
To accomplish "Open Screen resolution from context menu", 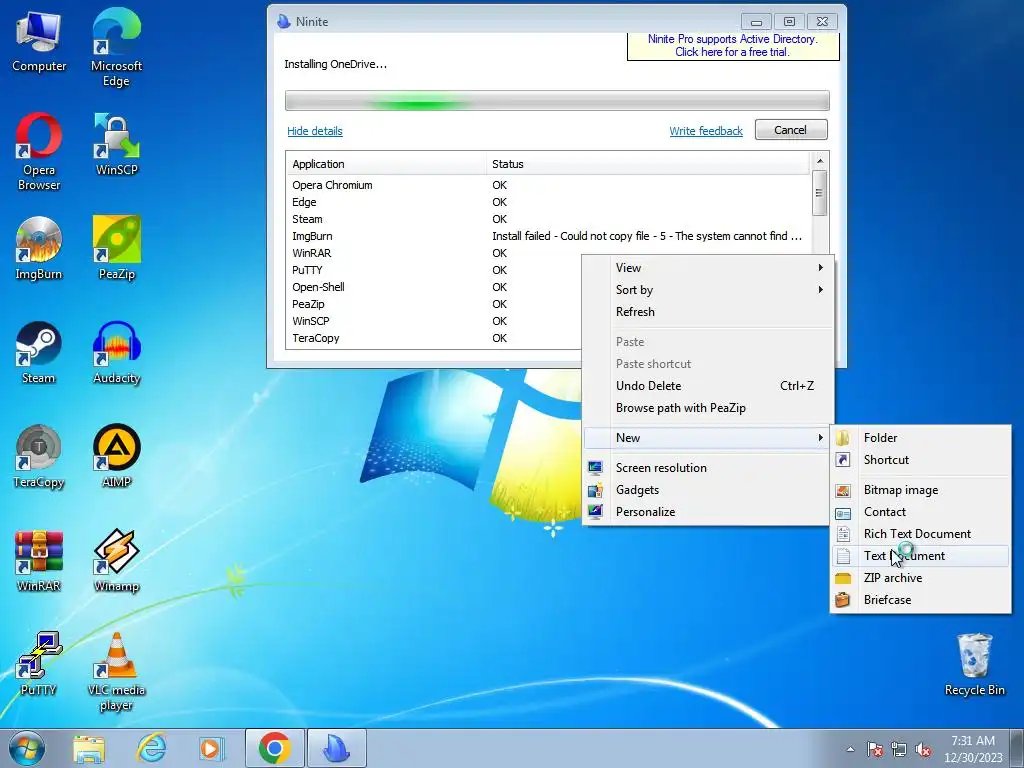I will 708,468.
